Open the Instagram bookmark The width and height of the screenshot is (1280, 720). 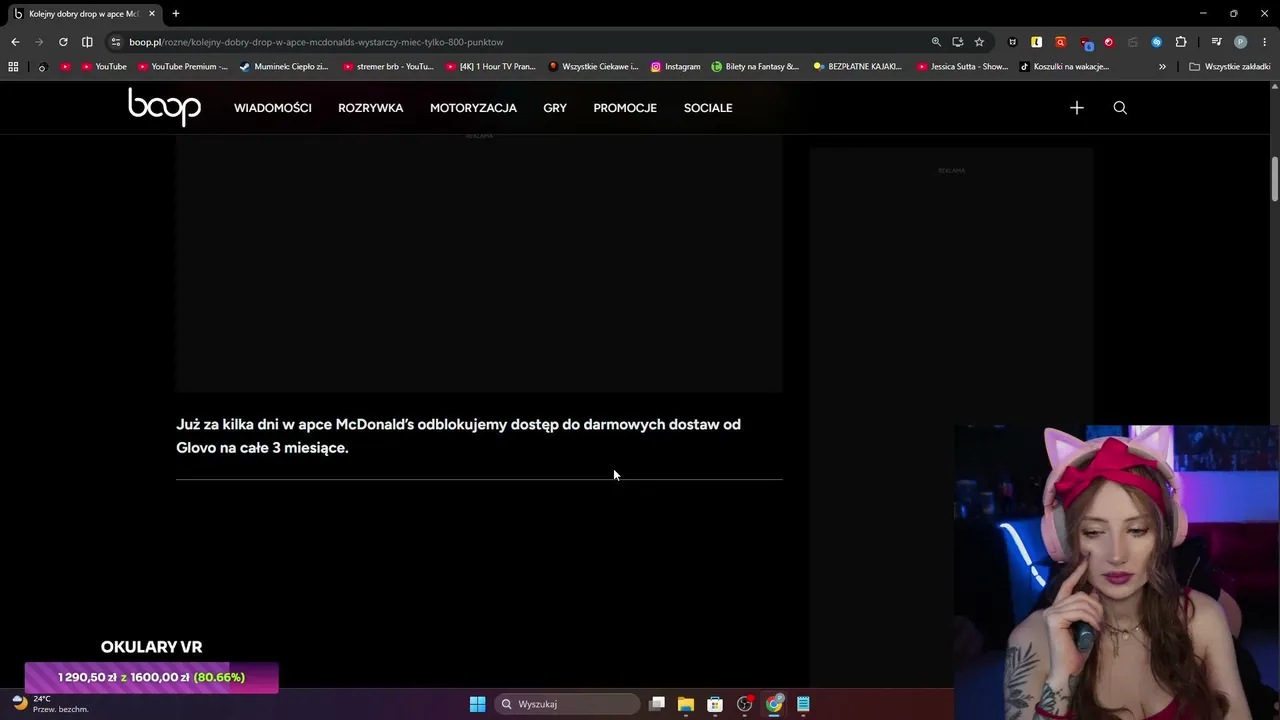click(676, 67)
